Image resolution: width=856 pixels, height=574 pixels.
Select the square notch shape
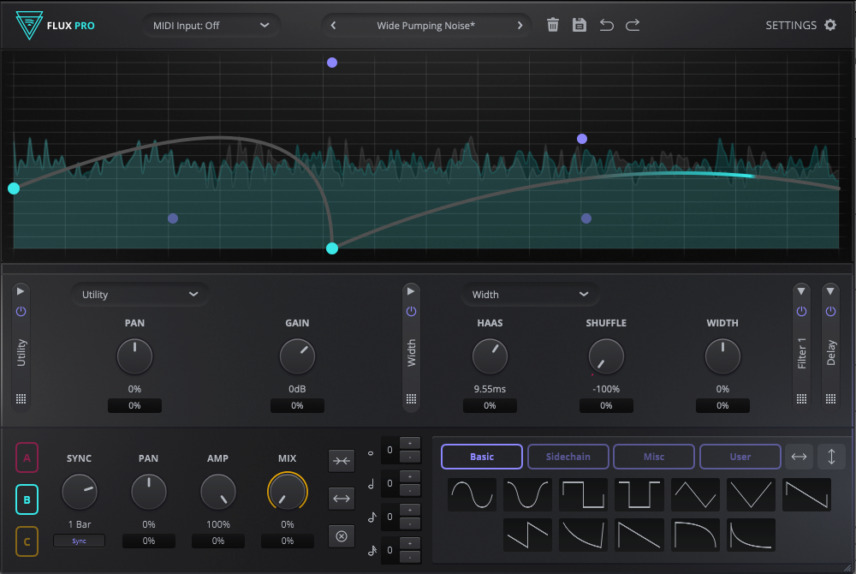639,495
